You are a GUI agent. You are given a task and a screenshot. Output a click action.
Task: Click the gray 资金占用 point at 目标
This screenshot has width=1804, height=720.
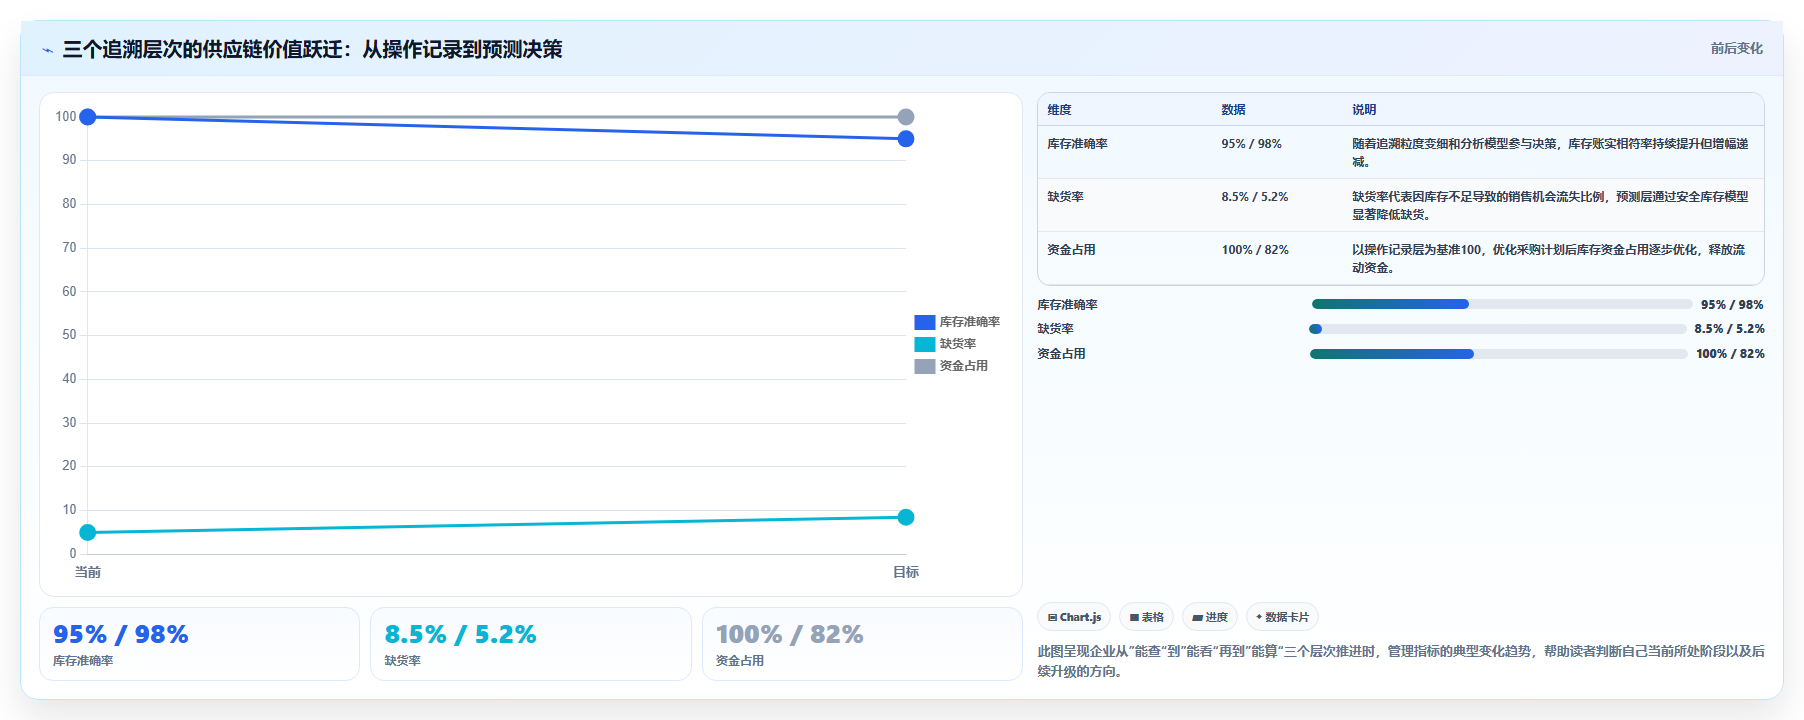(x=906, y=117)
